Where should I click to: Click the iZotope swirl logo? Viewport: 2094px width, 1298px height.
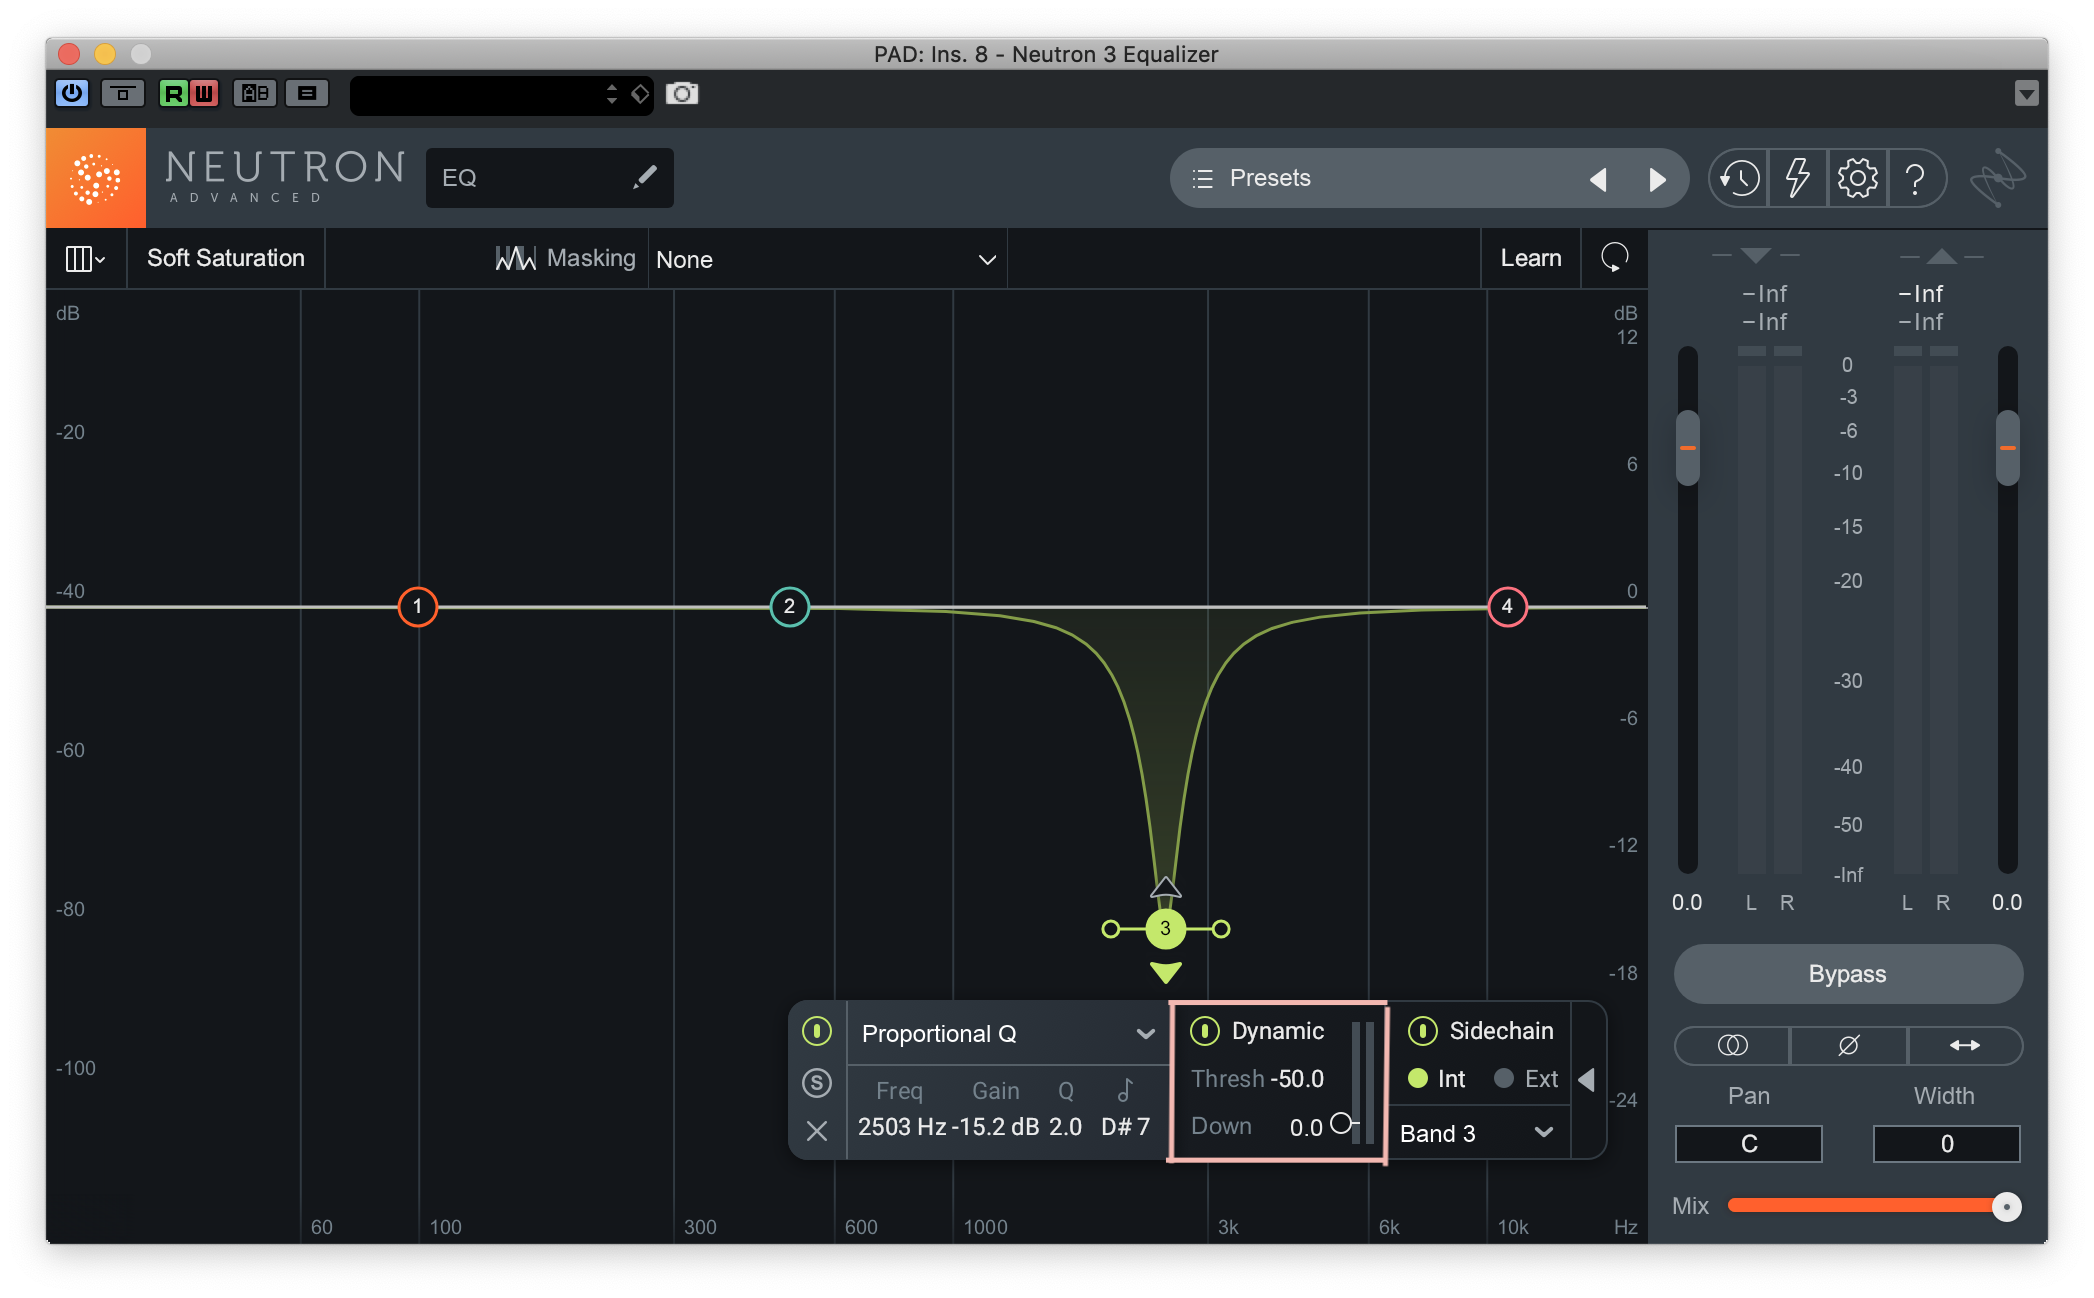(1997, 179)
